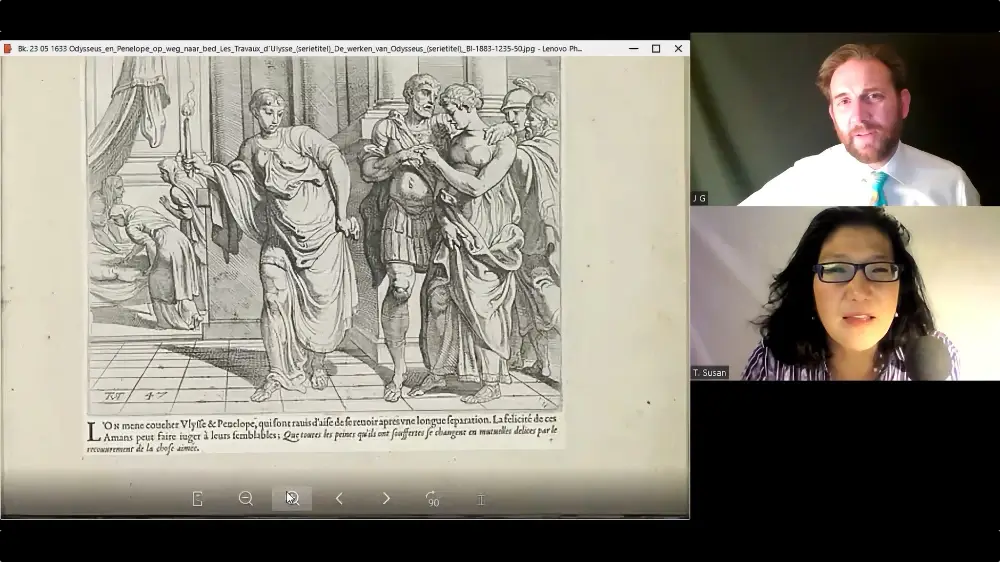The width and height of the screenshot is (1000, 562).
Task: Click the engraving of Ulysses and Penelope
Action: click(324, 233)
